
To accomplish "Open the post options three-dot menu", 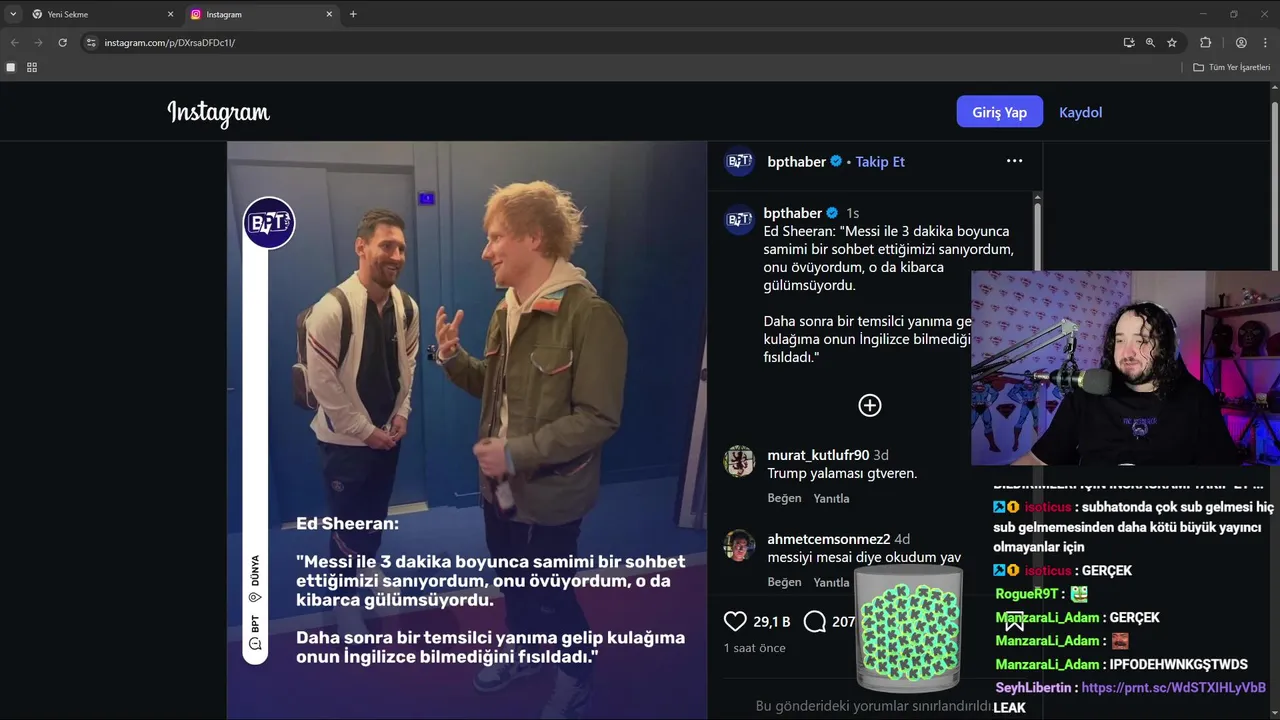I will click(1014, 161).
